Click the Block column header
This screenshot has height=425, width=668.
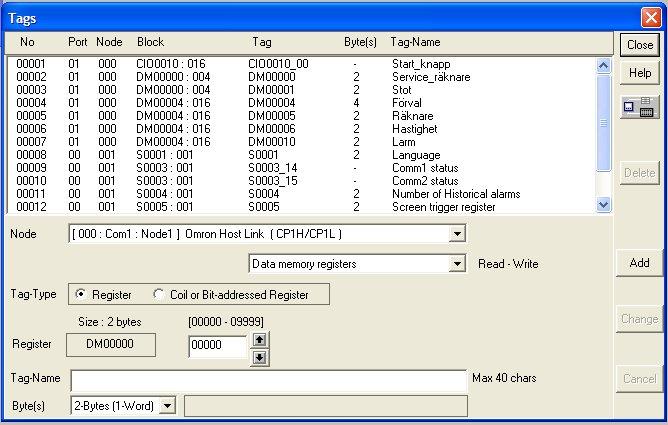coord(150,42)
